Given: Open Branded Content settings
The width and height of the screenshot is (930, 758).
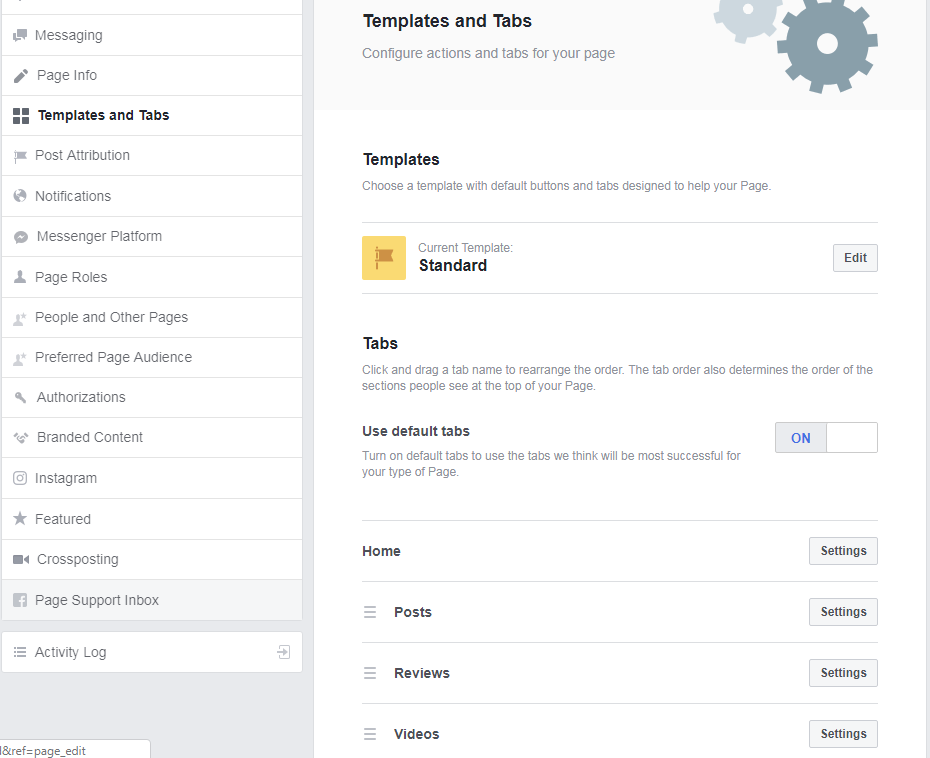Looking at the screenshot, I should [x=152, y=438].
